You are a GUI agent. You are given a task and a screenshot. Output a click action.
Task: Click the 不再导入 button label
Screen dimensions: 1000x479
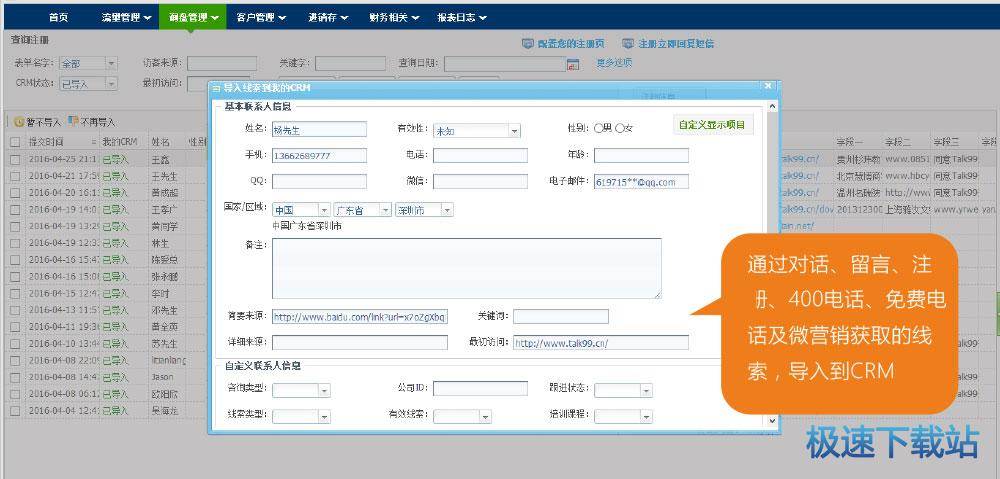pyautogui.click(x=98, y=121)
